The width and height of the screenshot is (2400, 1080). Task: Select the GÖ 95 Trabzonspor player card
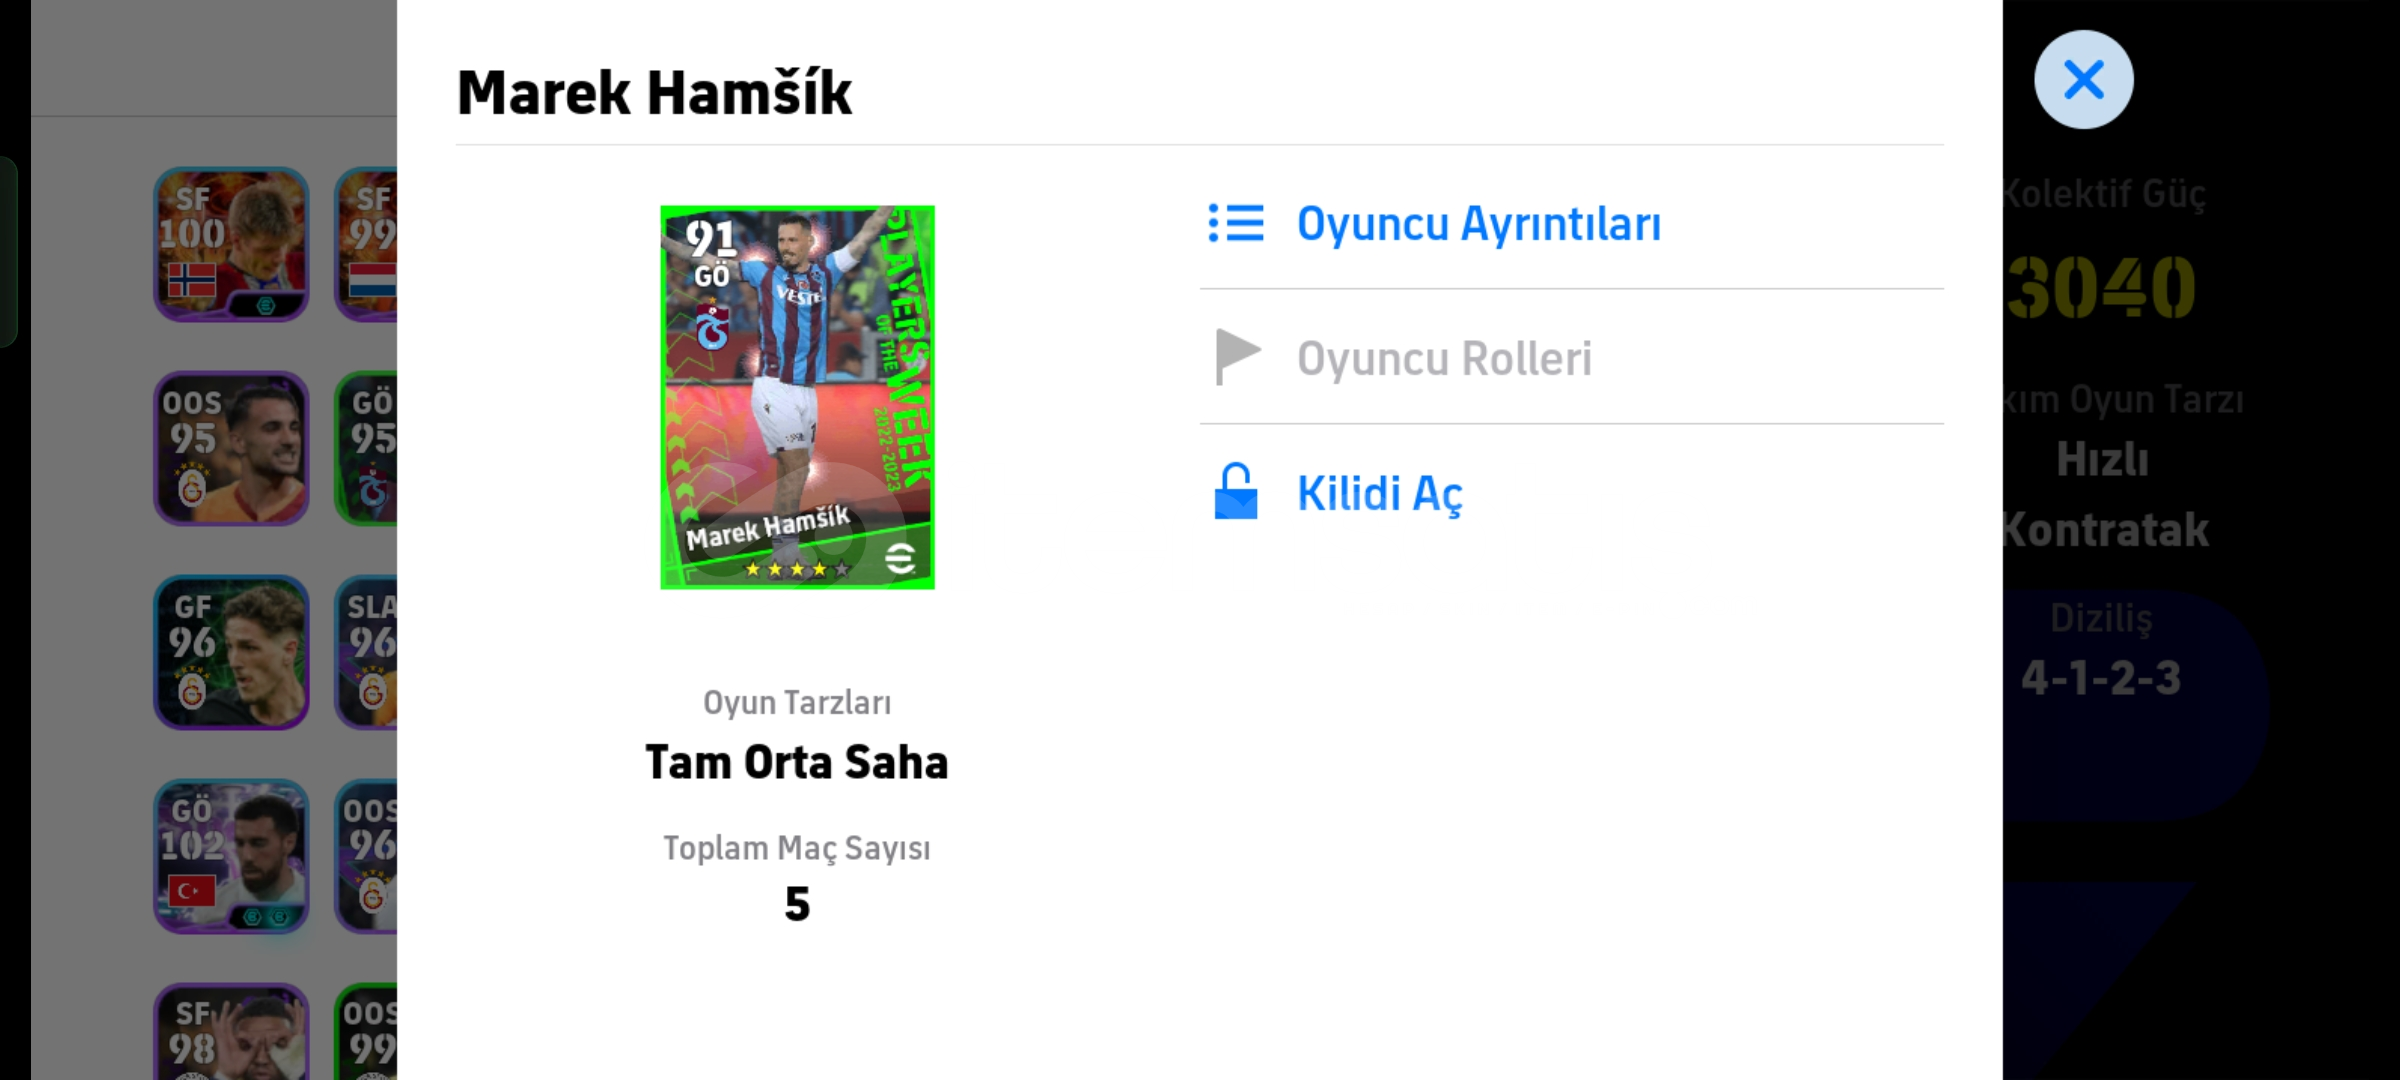[x=366, y=448]
